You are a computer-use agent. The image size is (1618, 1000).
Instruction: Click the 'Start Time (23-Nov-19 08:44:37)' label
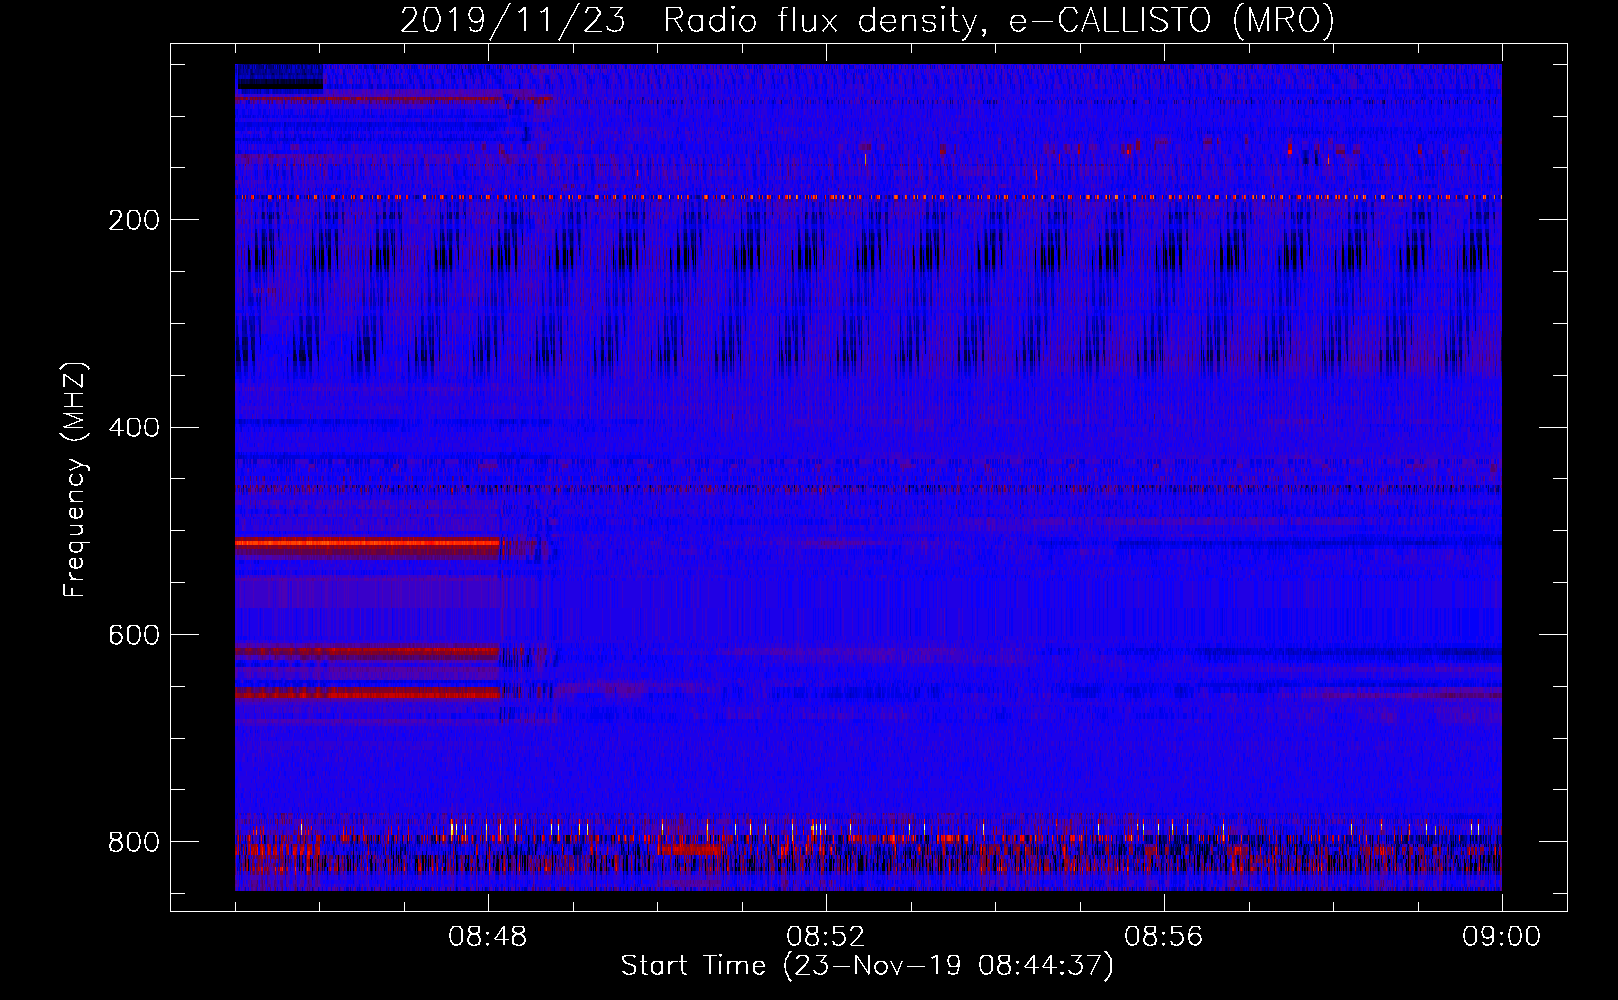click(867, 966)
